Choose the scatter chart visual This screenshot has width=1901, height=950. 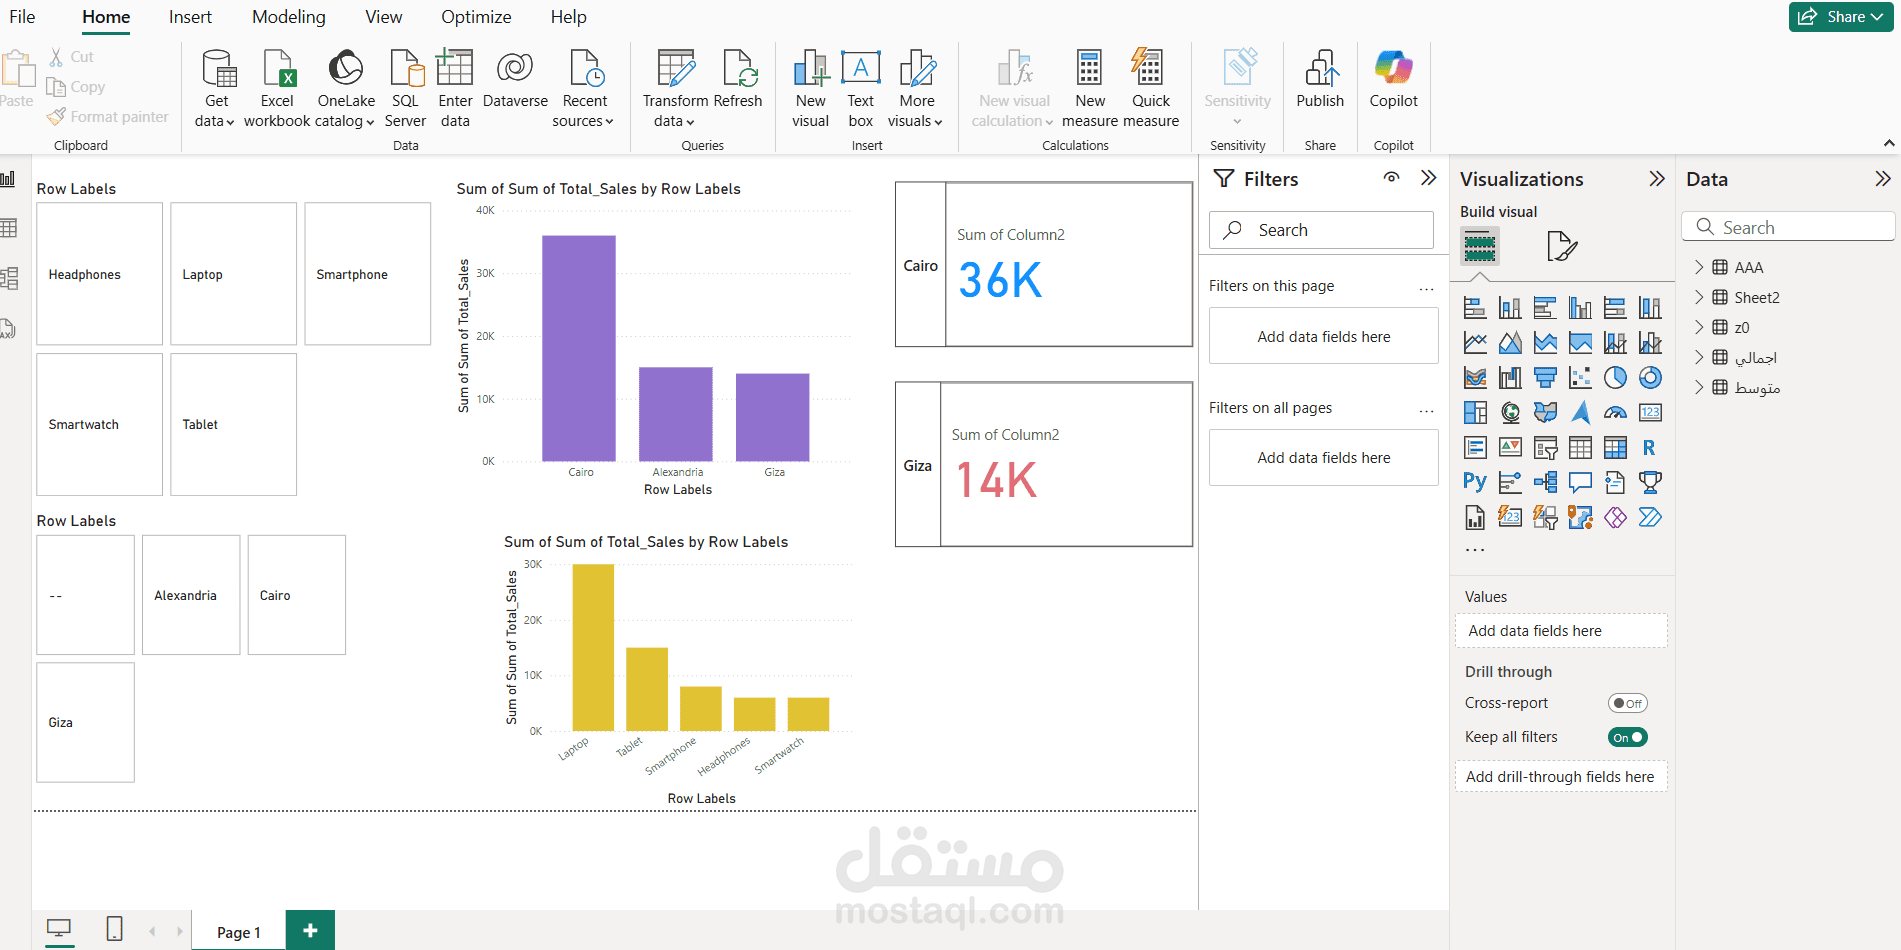click(1580, 378)
